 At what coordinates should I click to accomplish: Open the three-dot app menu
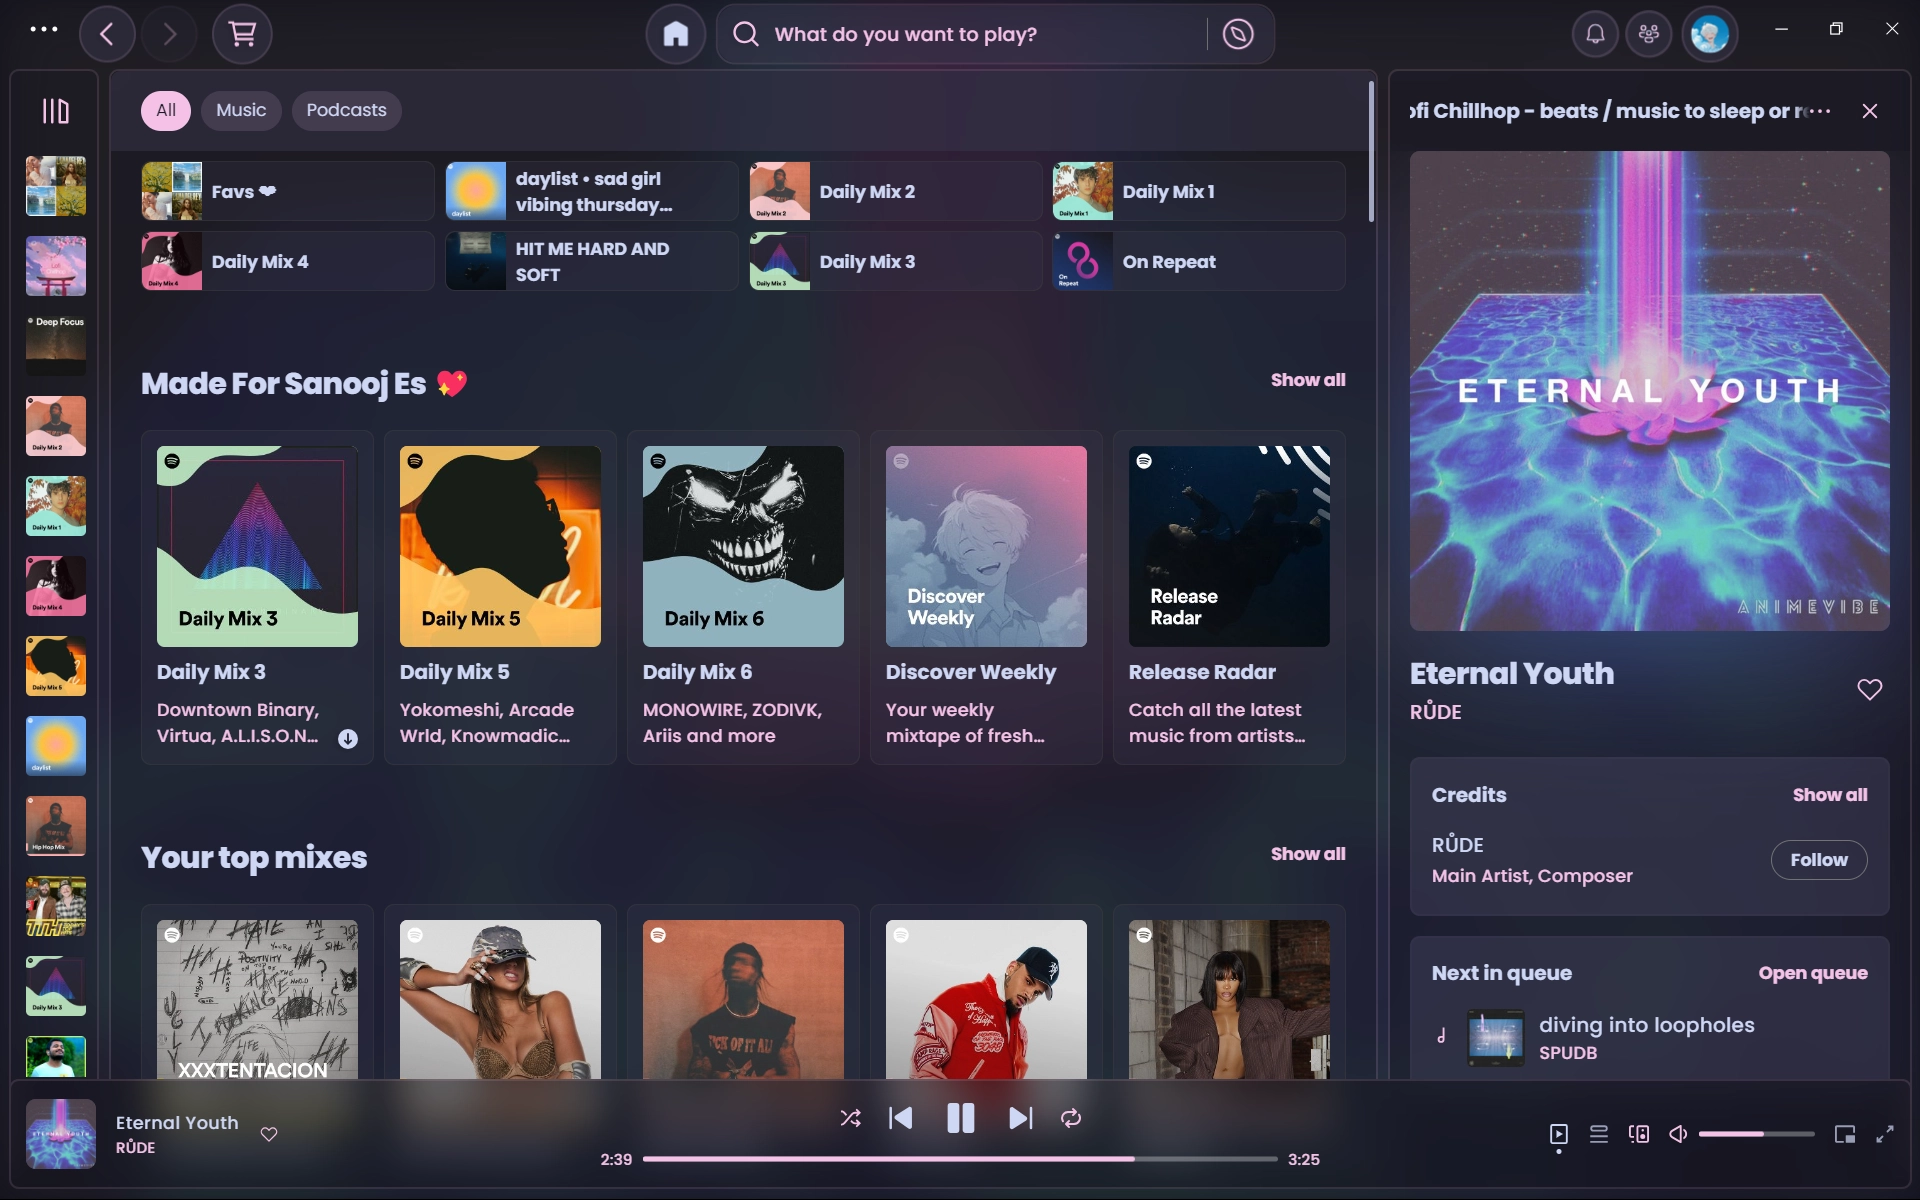tap(44, 29)
